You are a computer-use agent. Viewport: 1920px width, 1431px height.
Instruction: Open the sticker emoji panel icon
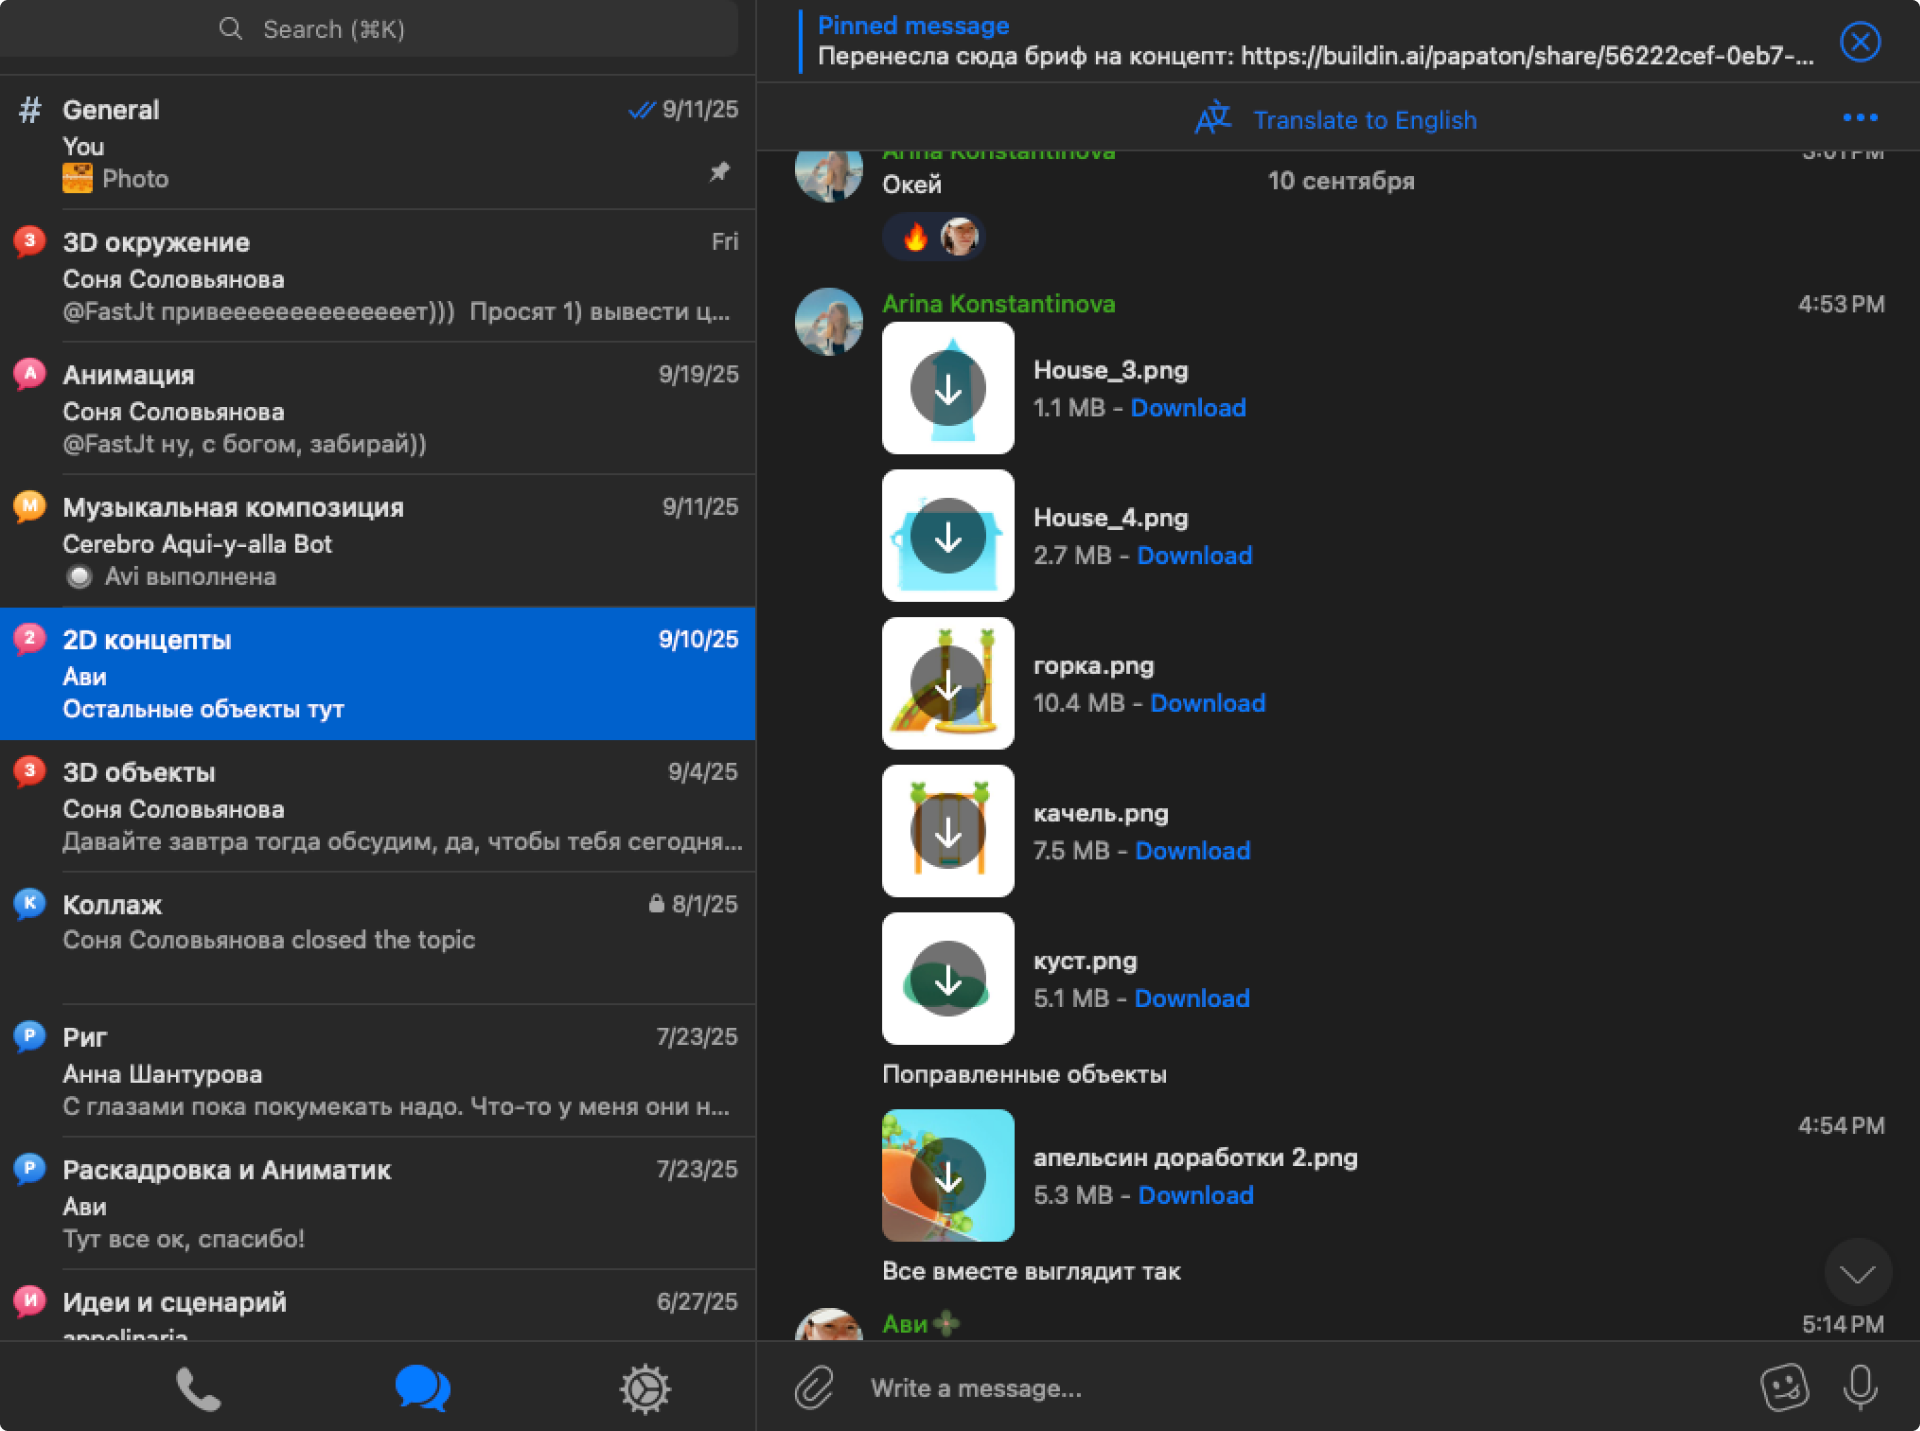[1783, 1388]
